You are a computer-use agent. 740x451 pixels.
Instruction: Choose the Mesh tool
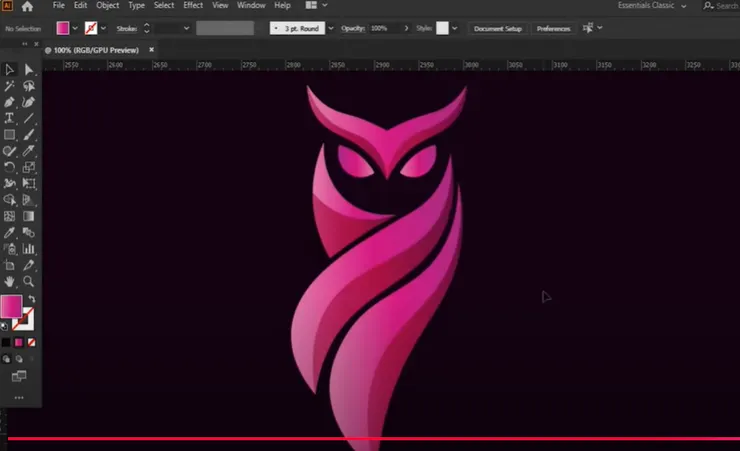[9, 216]
